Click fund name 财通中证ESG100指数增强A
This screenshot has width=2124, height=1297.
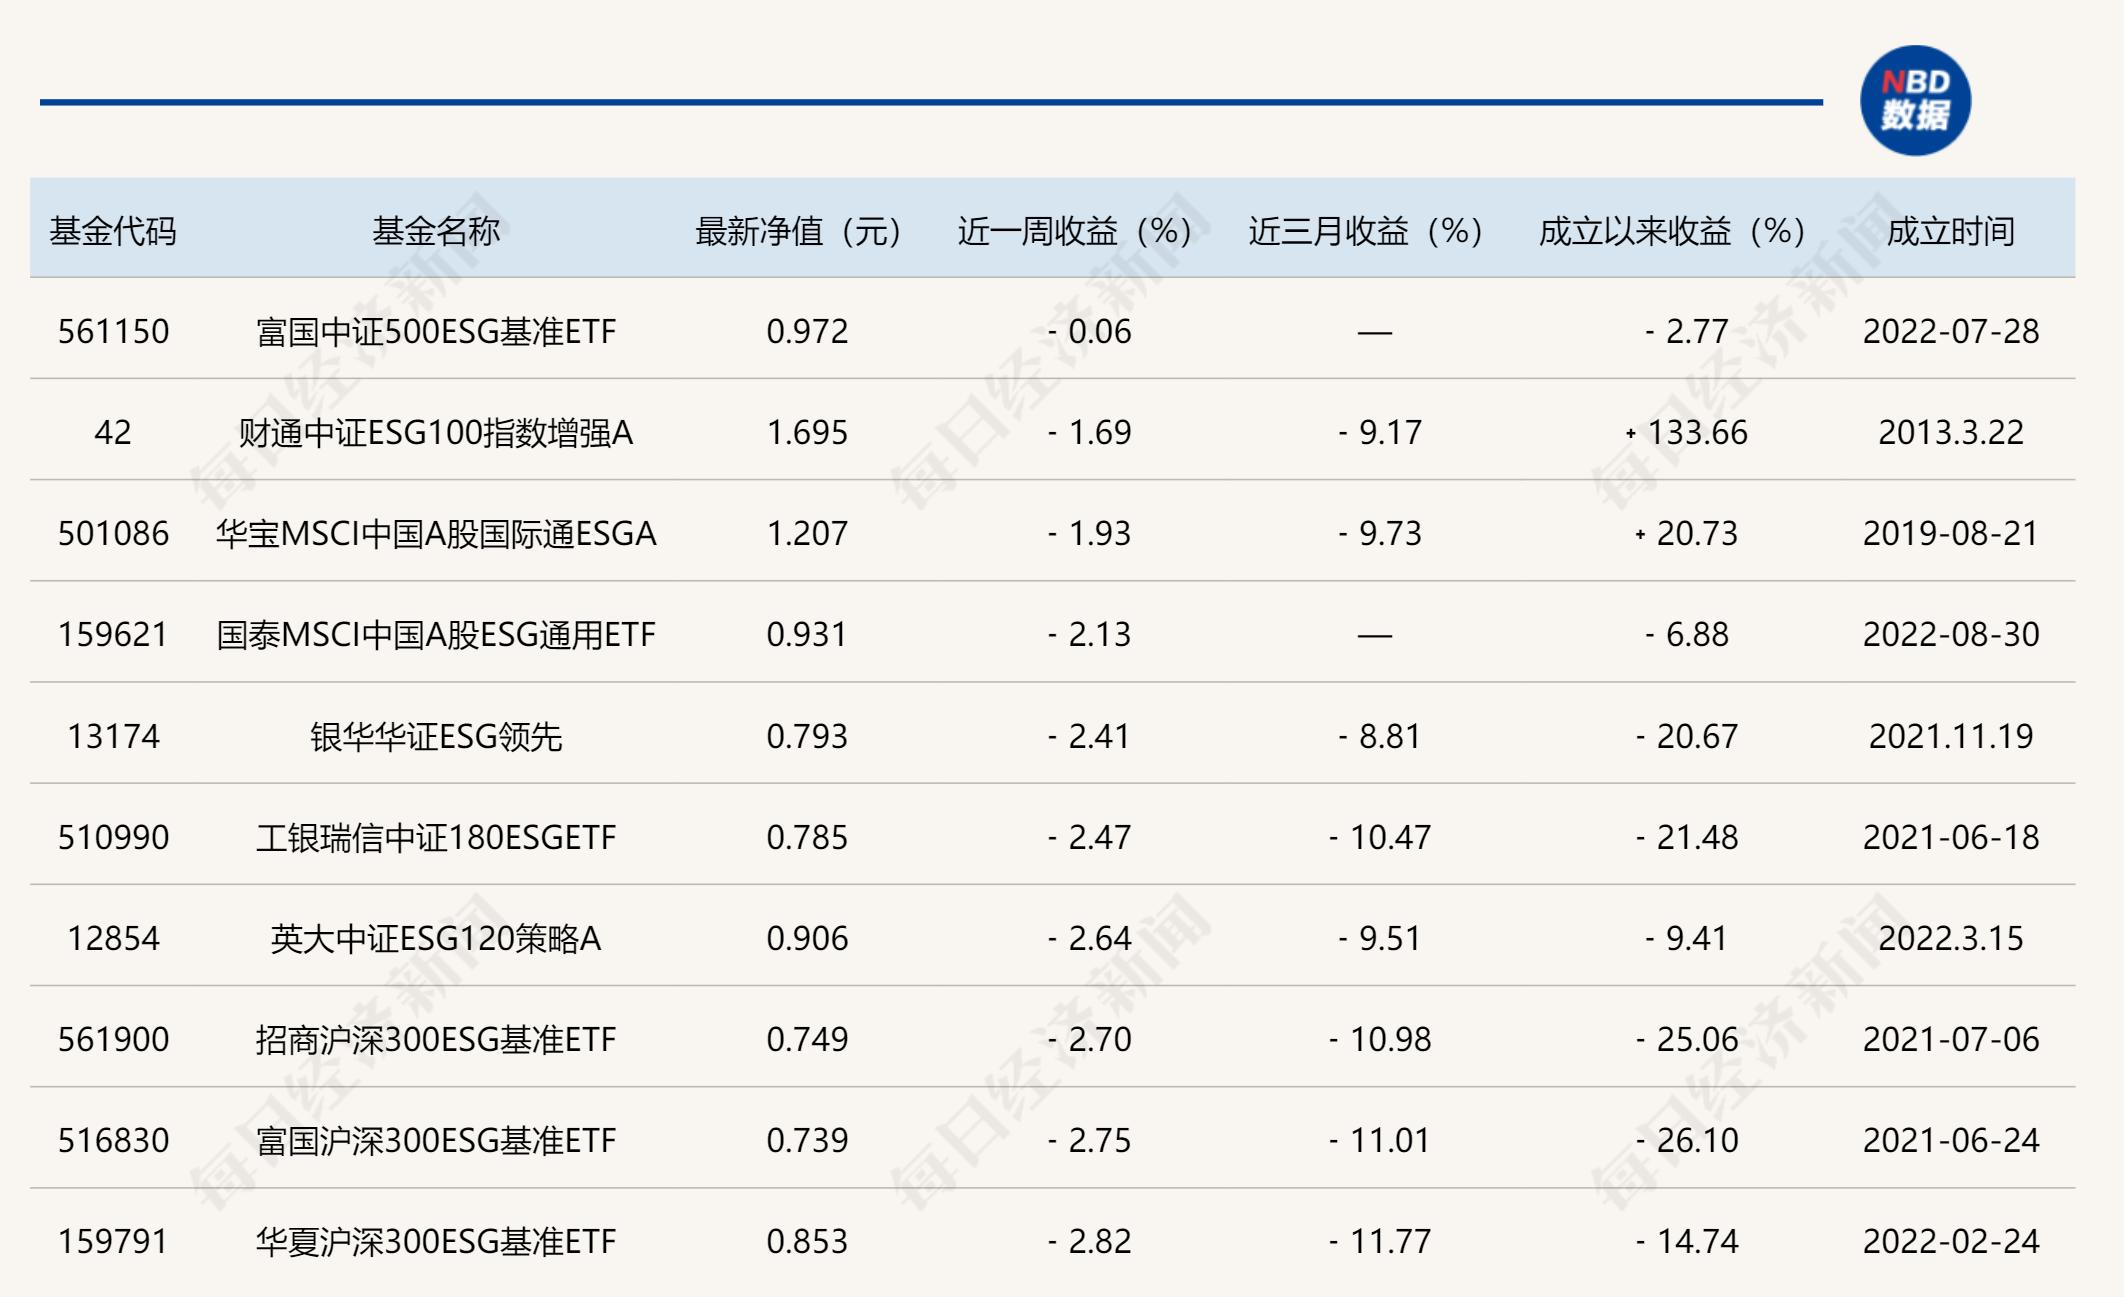[x=436, y=432]
